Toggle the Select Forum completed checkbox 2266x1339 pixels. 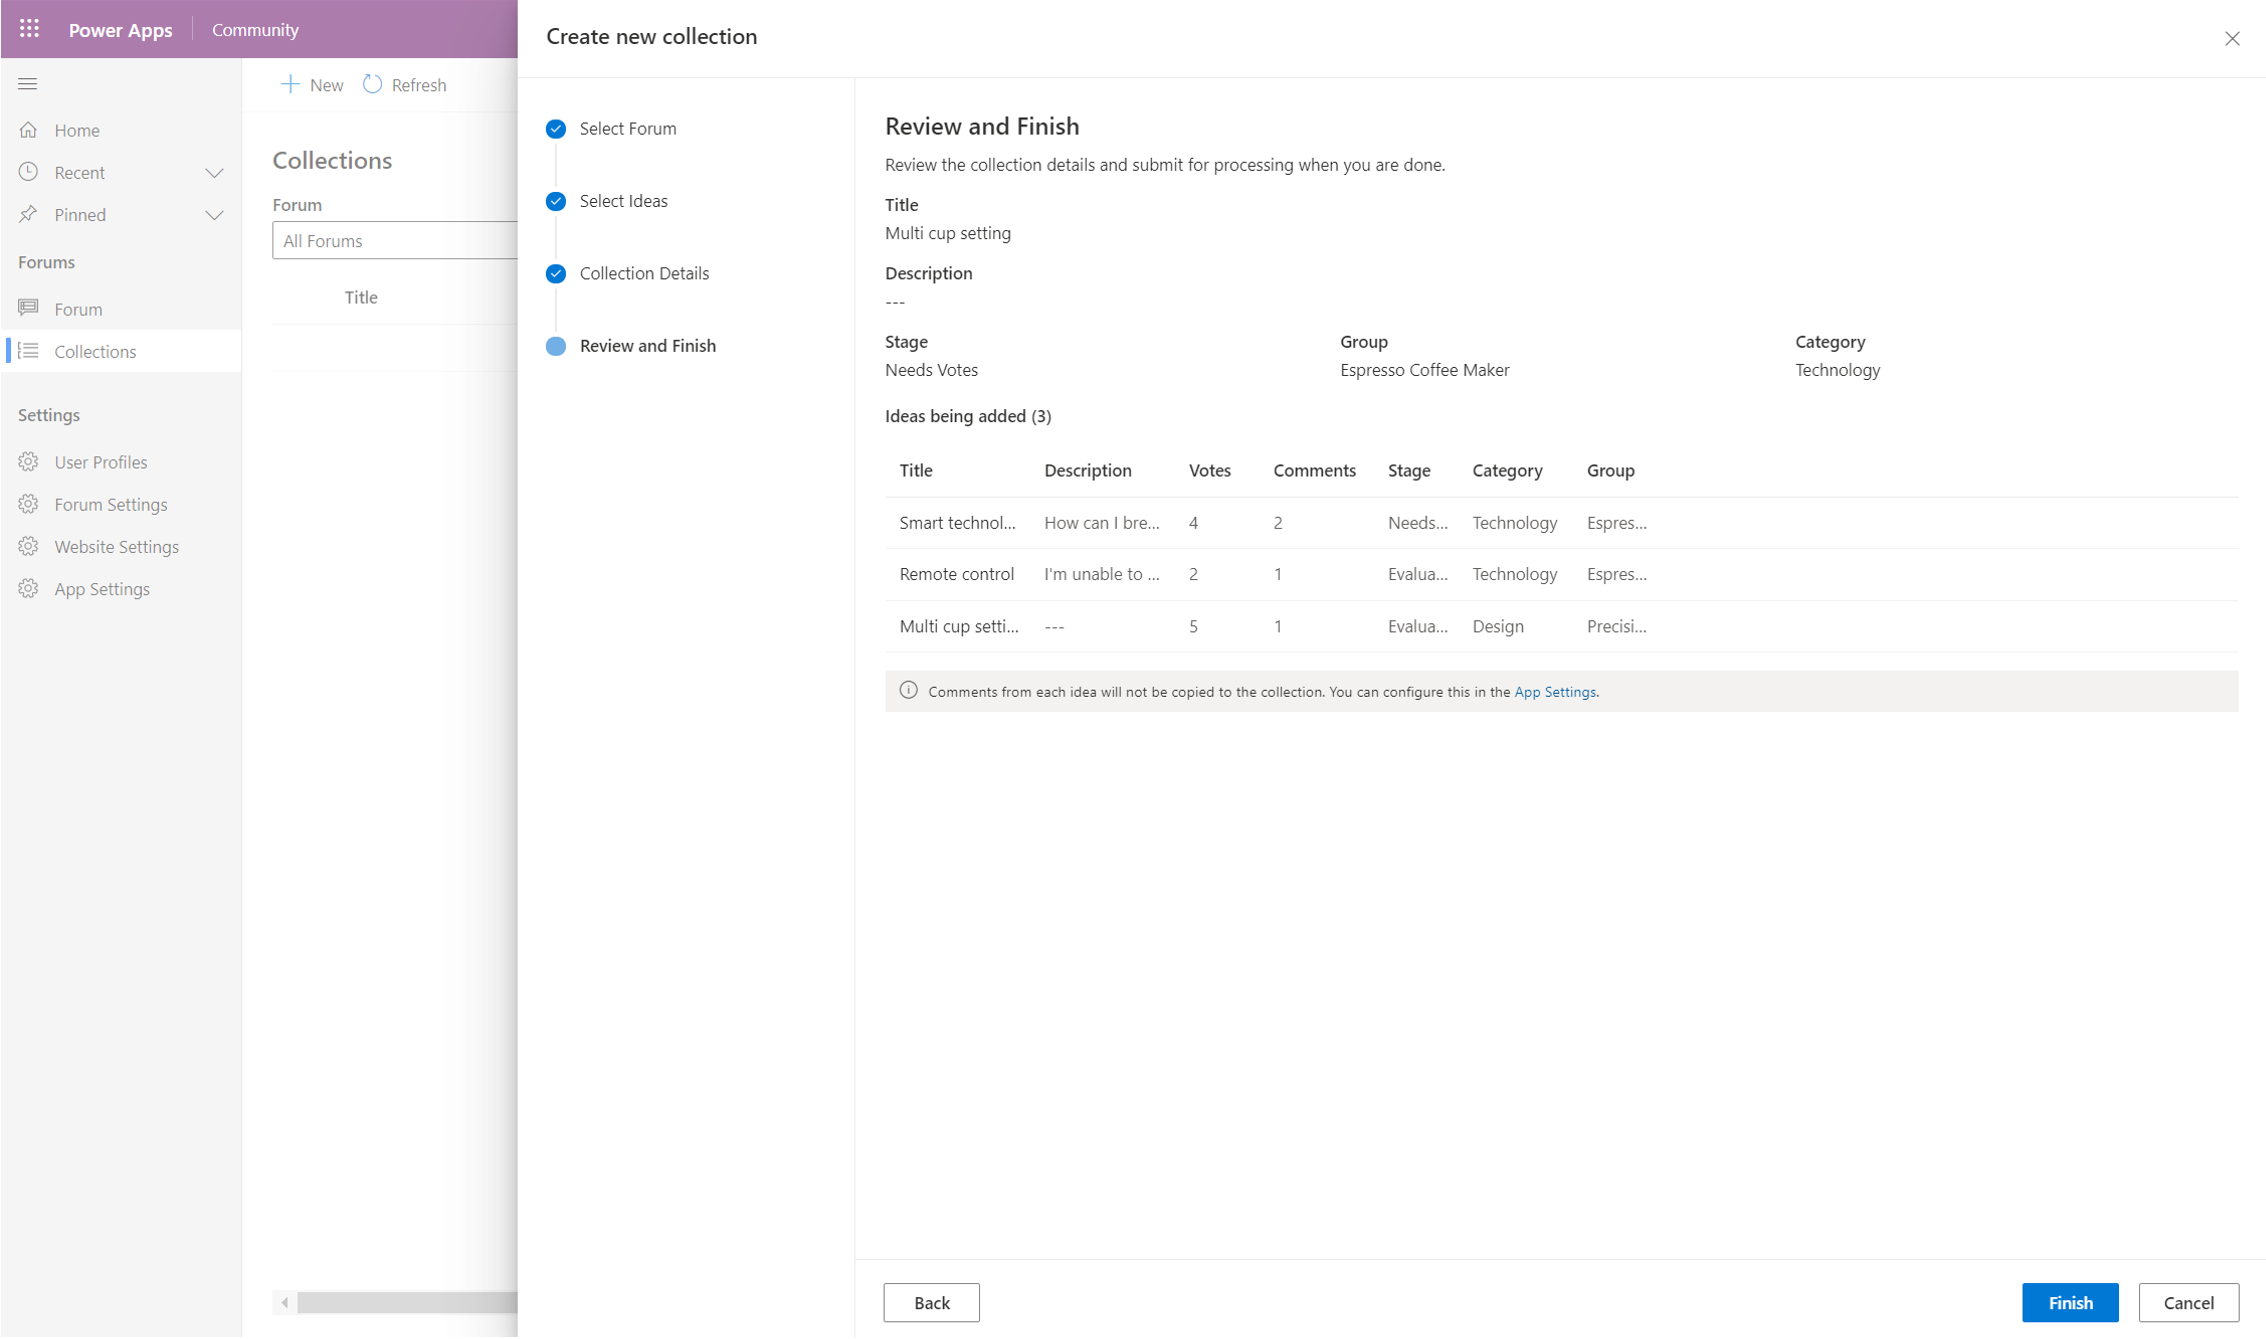tap(556, 128)
